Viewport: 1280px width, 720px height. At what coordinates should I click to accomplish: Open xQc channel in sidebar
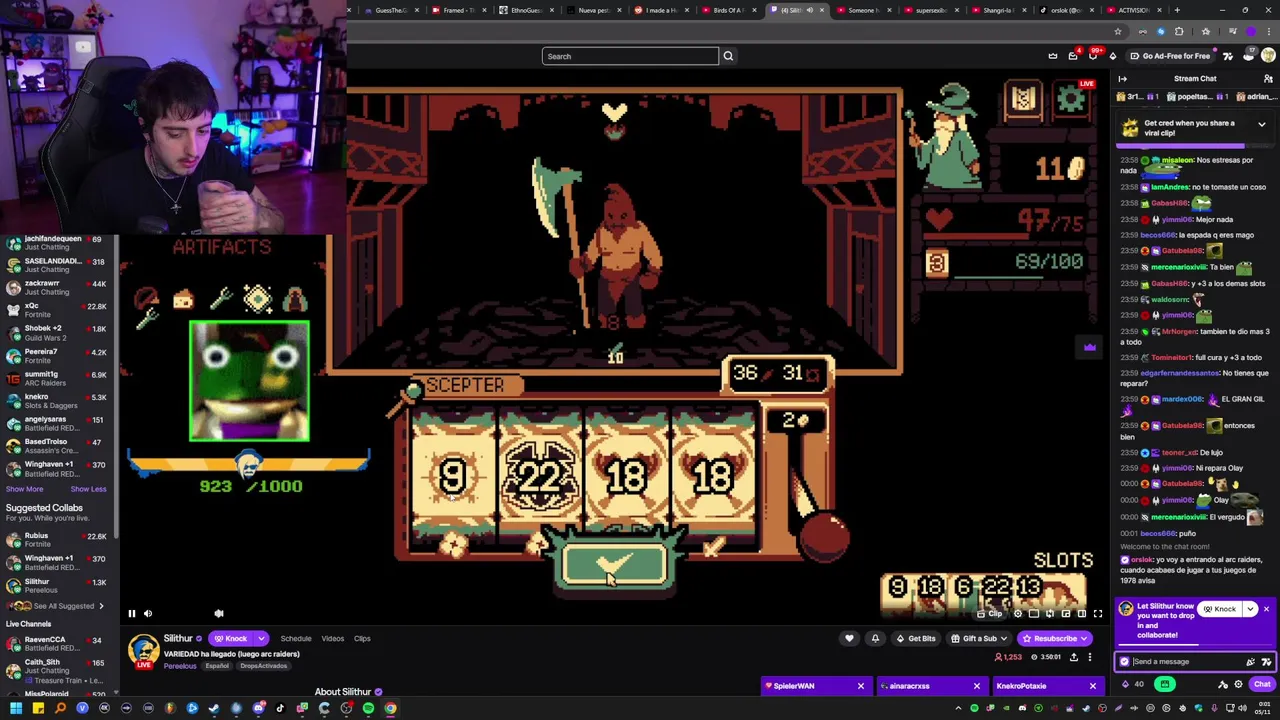coord(59,311)
